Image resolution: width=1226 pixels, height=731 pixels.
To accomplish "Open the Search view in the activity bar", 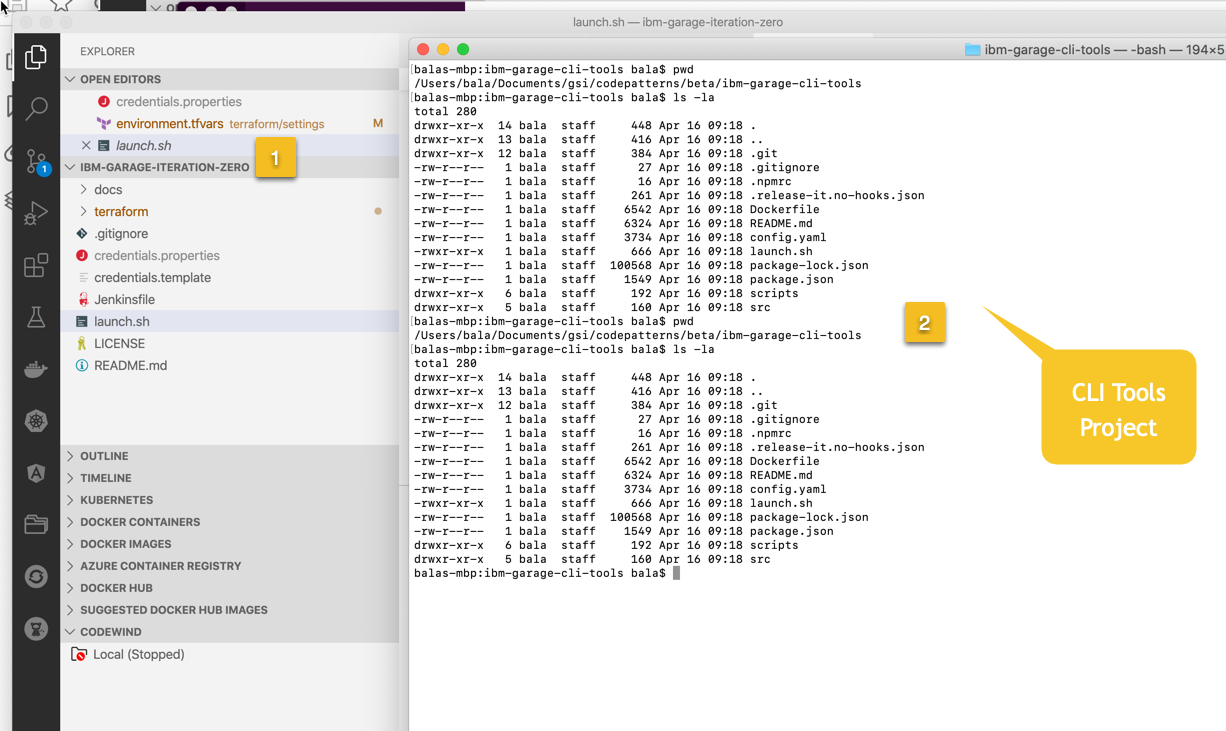I will coord(36,108).
